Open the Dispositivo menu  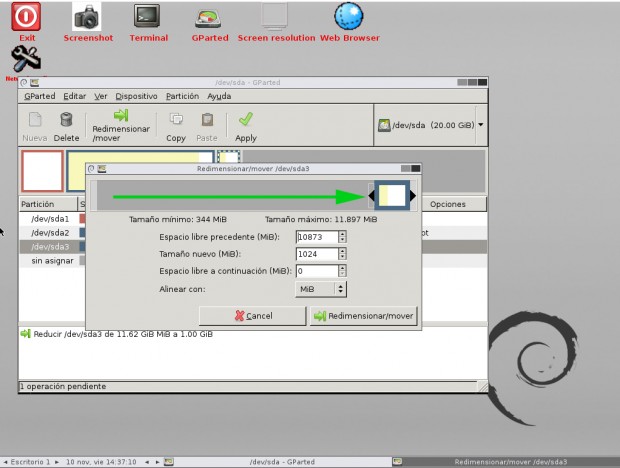click(136, 96)
